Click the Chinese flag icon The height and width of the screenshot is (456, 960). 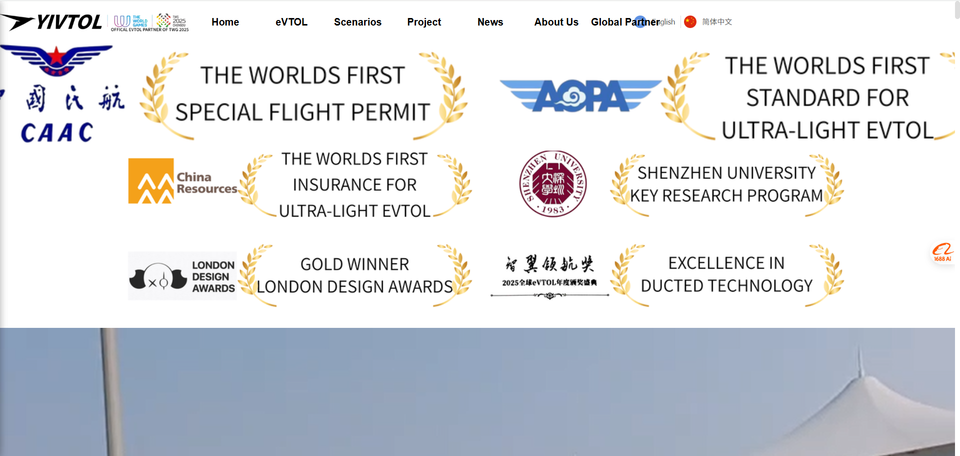[x=690, y=22]
